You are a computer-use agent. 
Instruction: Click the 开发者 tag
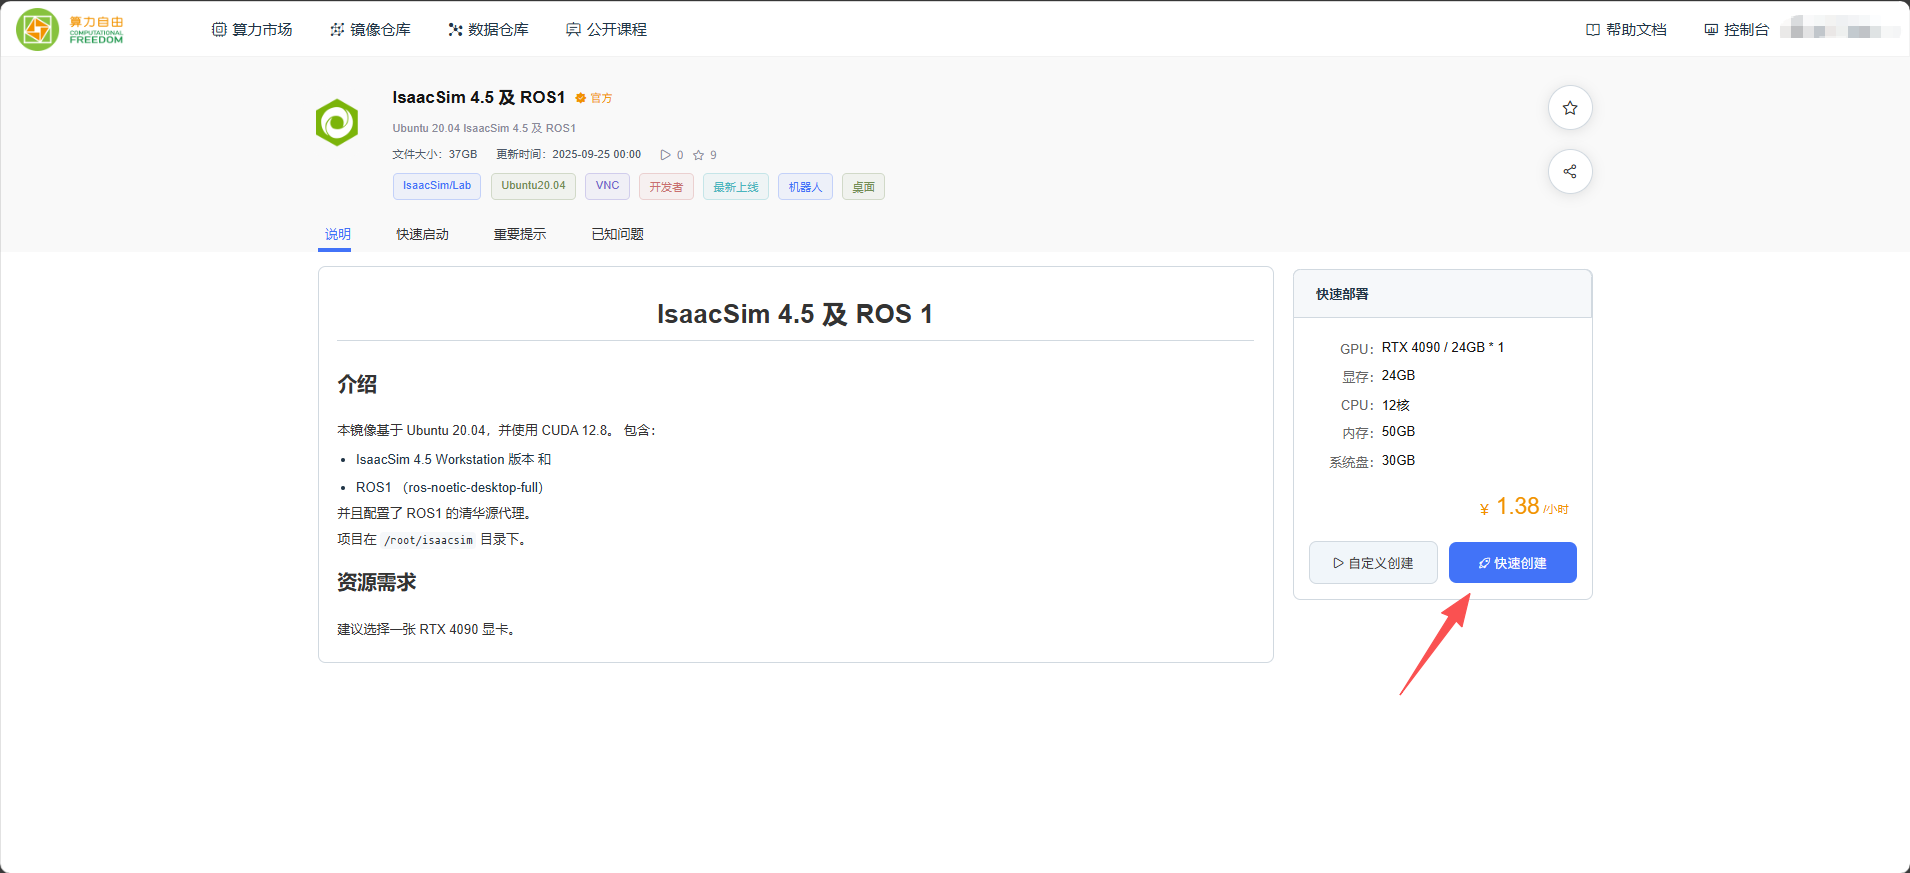tap(666, 186)
